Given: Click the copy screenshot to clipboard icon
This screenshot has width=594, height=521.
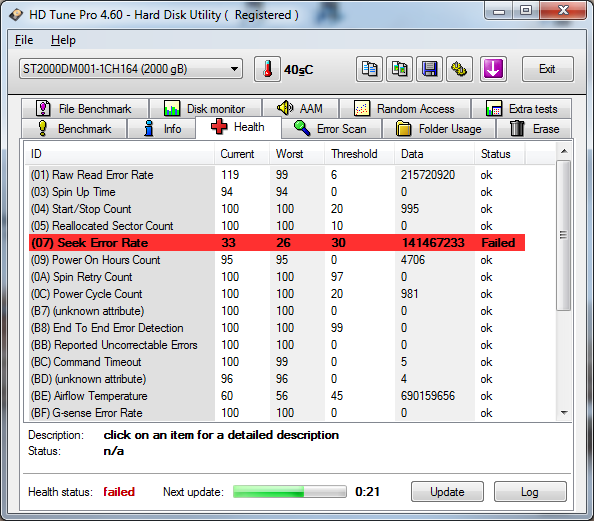Looking at the screenshot, I should coord(399,69).
